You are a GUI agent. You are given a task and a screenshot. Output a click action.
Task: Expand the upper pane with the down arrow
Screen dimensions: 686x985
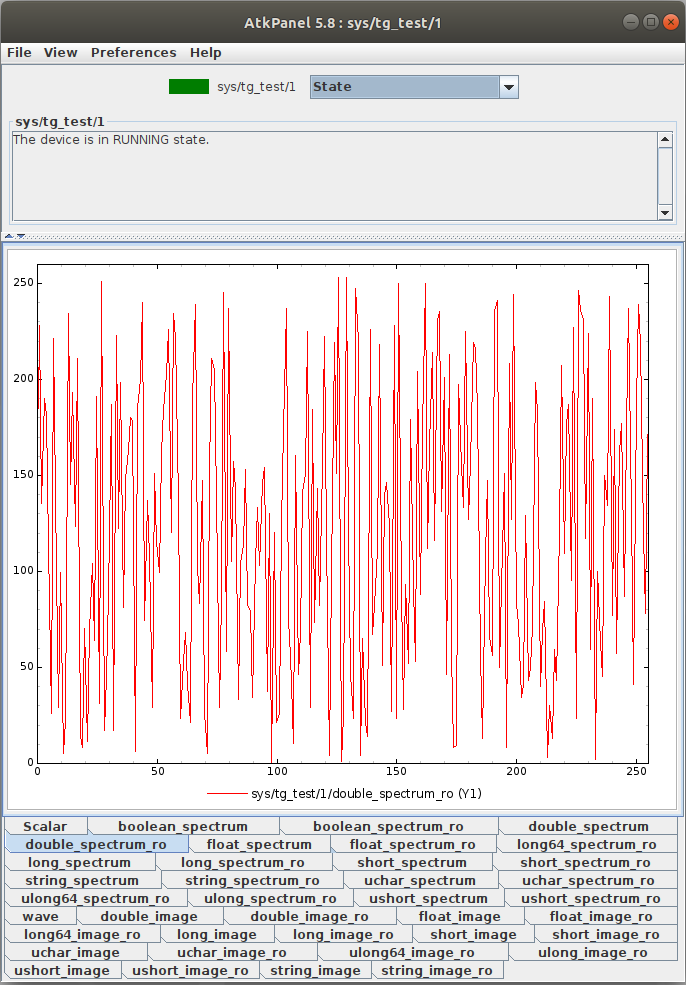pyautogui.click(x=20, y=236)
